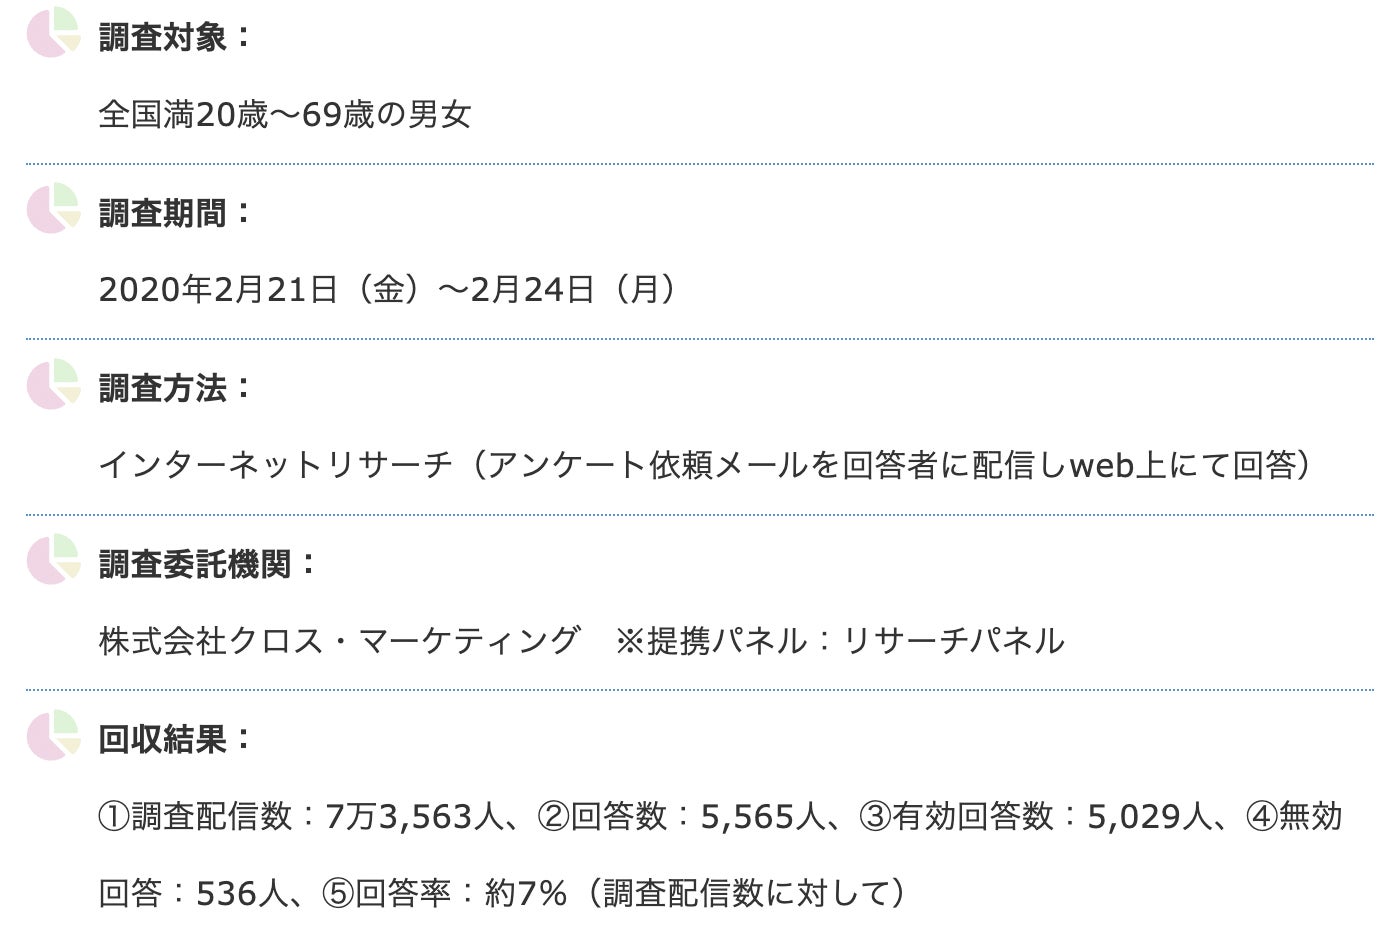Click the company name 株式会社クロス・マーケティング
The image size is (1400, 928).
click(339, 641)
